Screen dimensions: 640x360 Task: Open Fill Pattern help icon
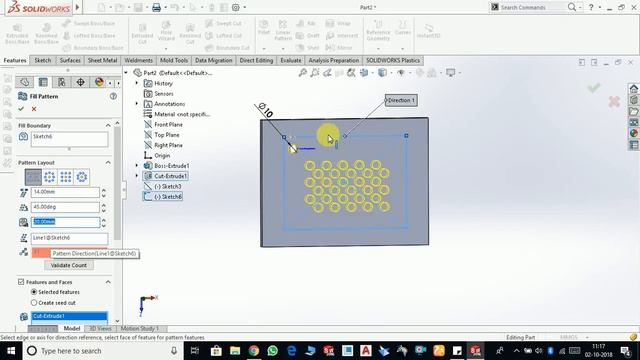pos(113,96)
